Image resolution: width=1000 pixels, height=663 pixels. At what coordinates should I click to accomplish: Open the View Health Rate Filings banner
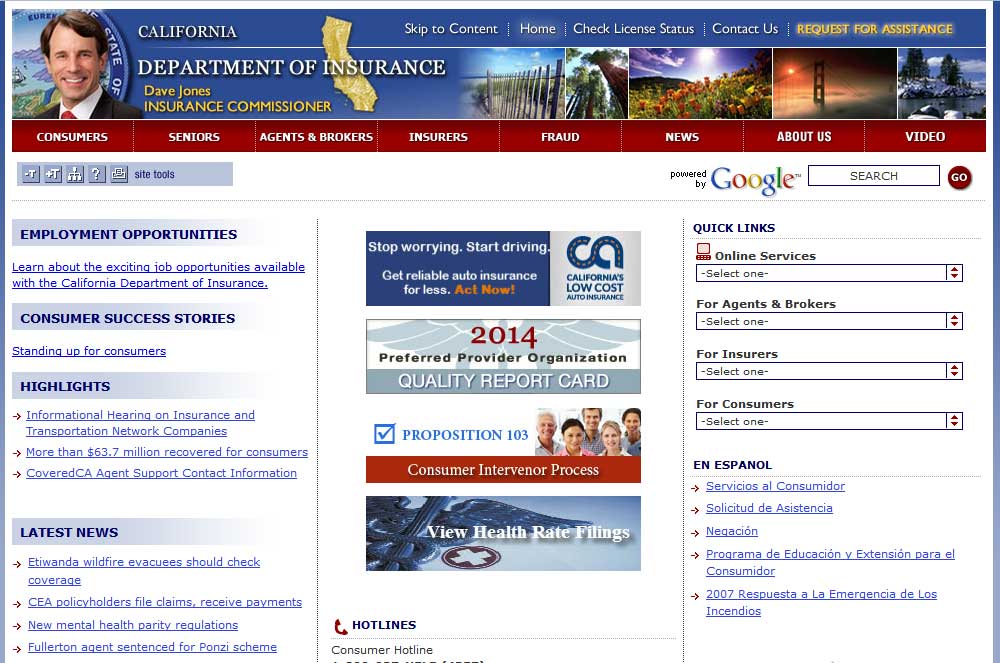tap(503, 534)
